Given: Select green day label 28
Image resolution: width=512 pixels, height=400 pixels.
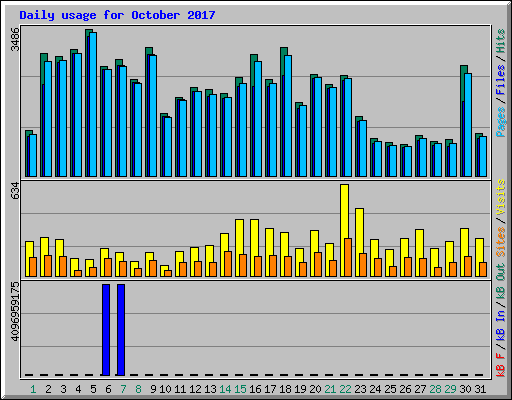Looking at the screenshot, I should click(x=435, y=389).
